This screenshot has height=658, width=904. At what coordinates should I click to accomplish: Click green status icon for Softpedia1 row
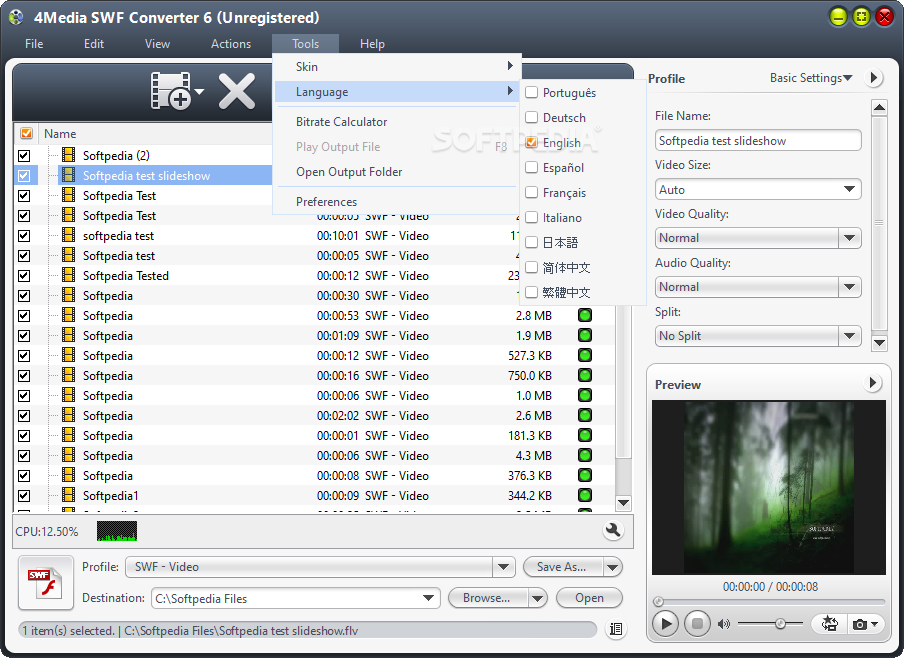pos(585,495)
